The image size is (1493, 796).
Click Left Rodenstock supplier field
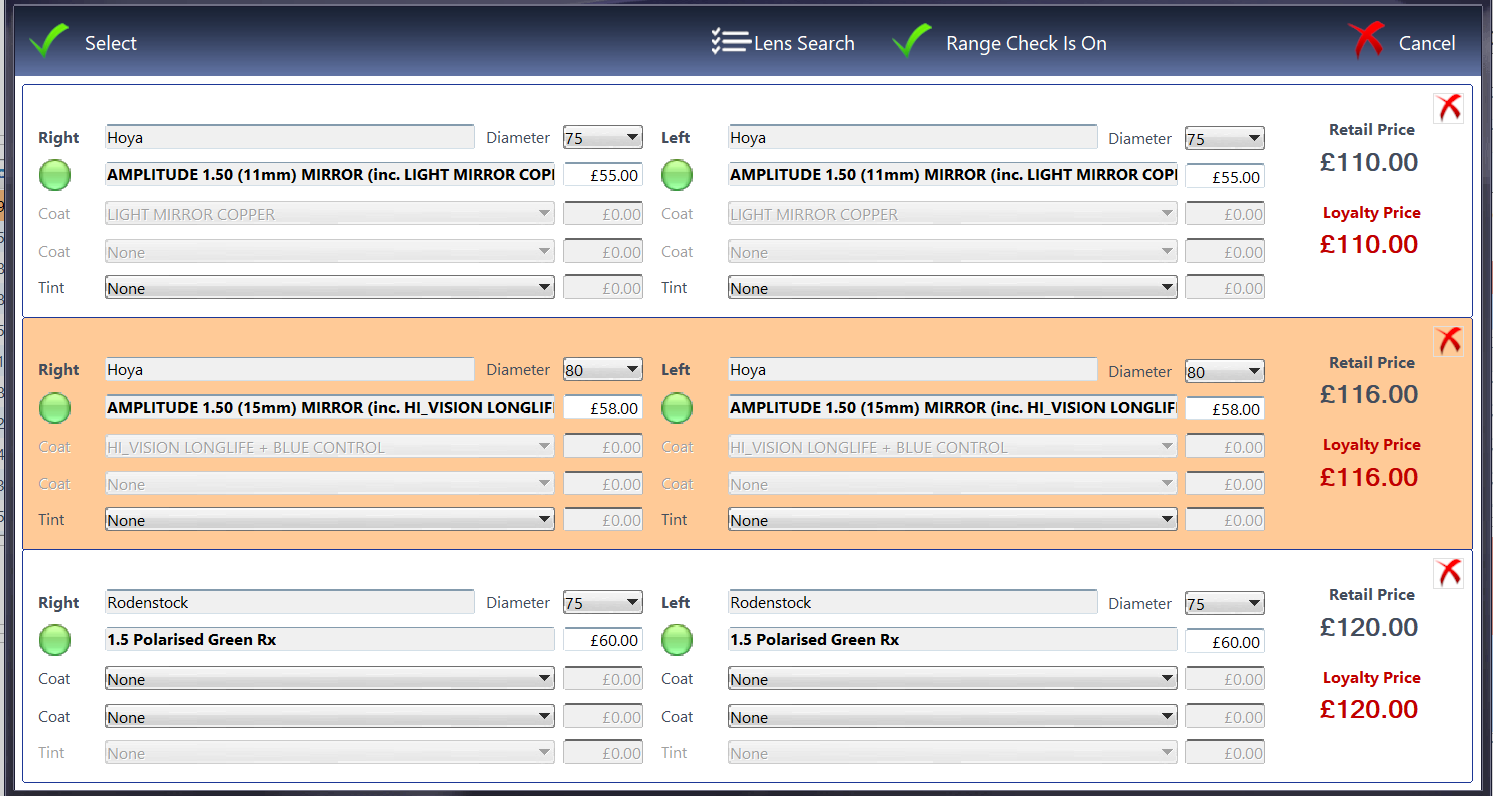point(912,602)
